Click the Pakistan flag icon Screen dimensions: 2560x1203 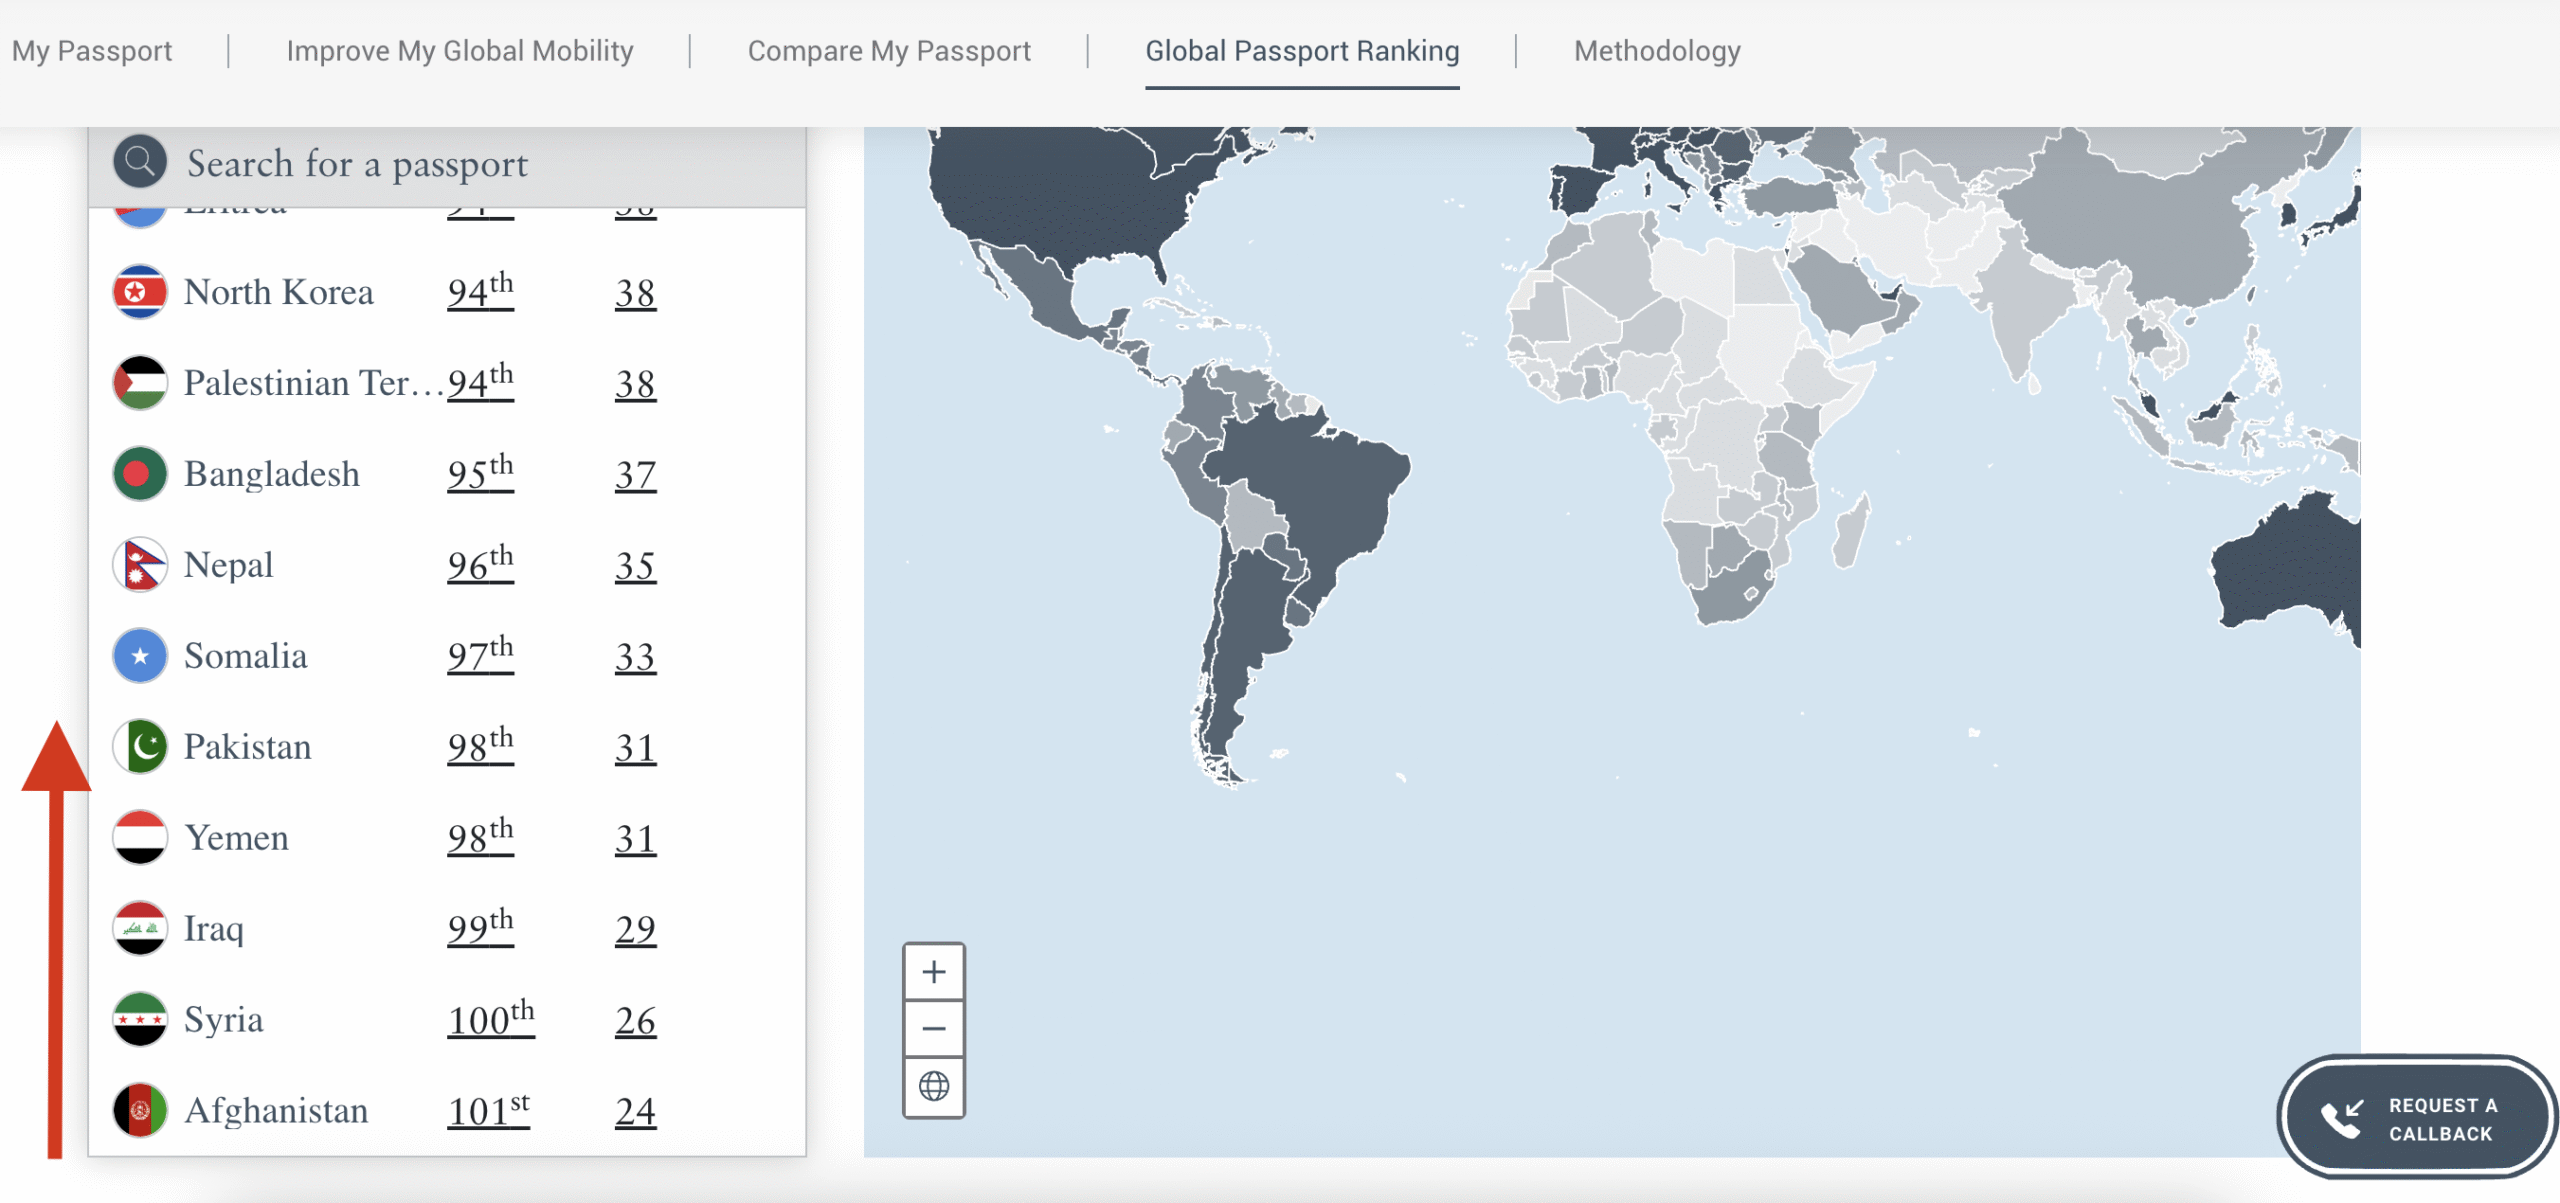(140, 747)
